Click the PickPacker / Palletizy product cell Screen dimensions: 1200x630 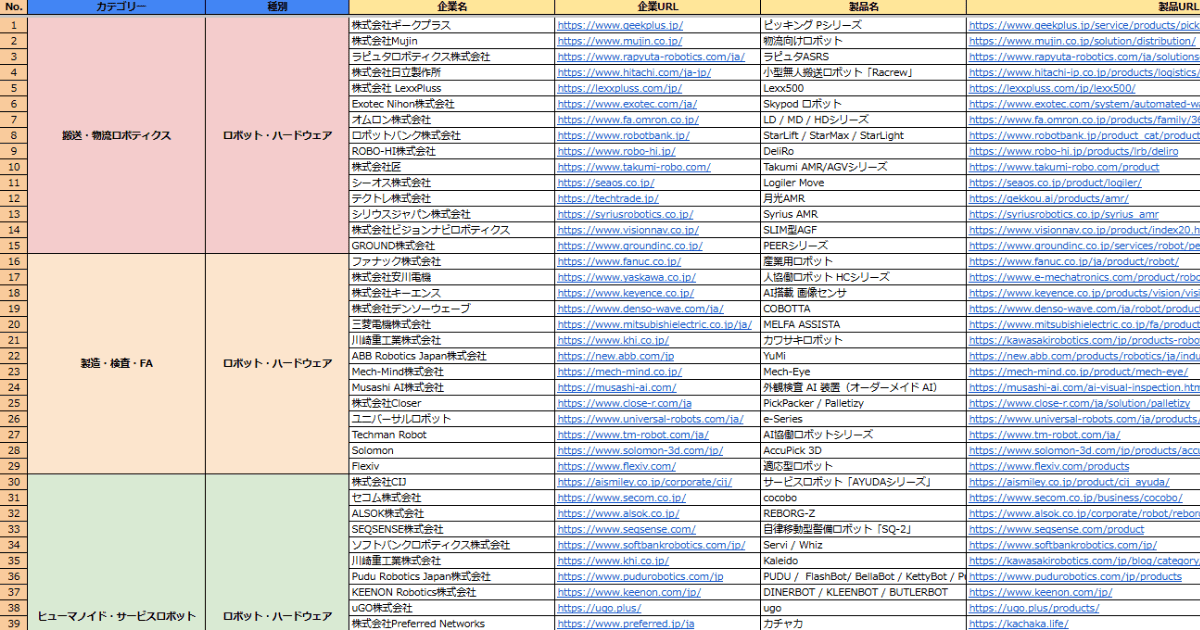pyautogui.click(x=863, y=403)
